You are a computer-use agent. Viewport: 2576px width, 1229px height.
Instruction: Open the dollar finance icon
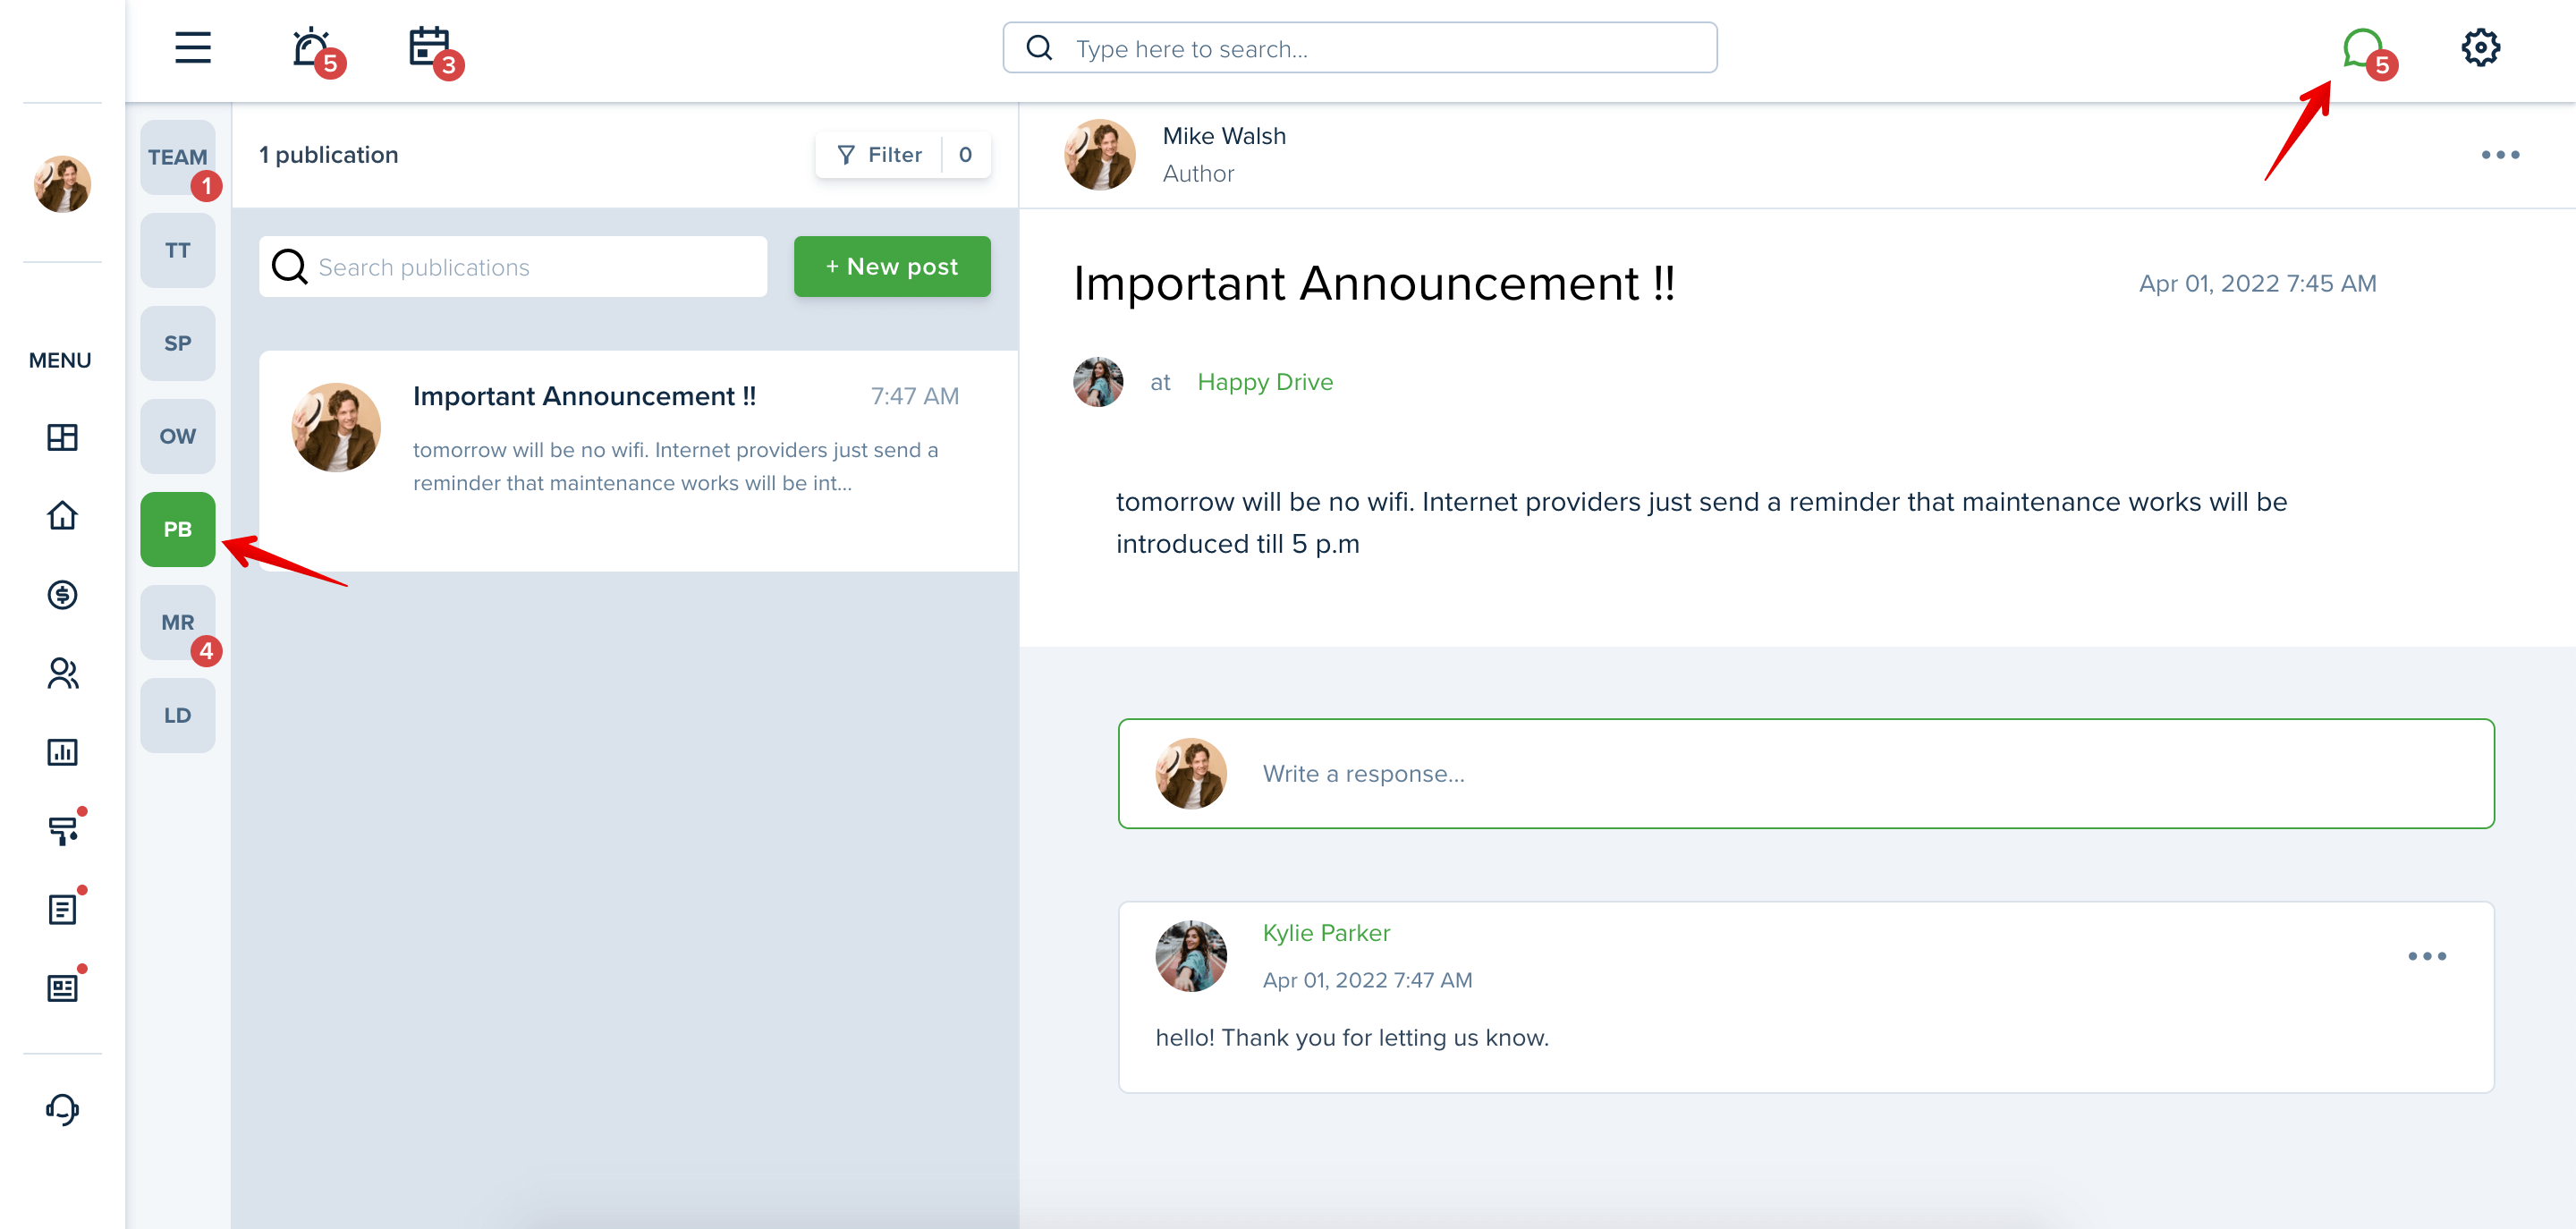(x=62, y=595)
